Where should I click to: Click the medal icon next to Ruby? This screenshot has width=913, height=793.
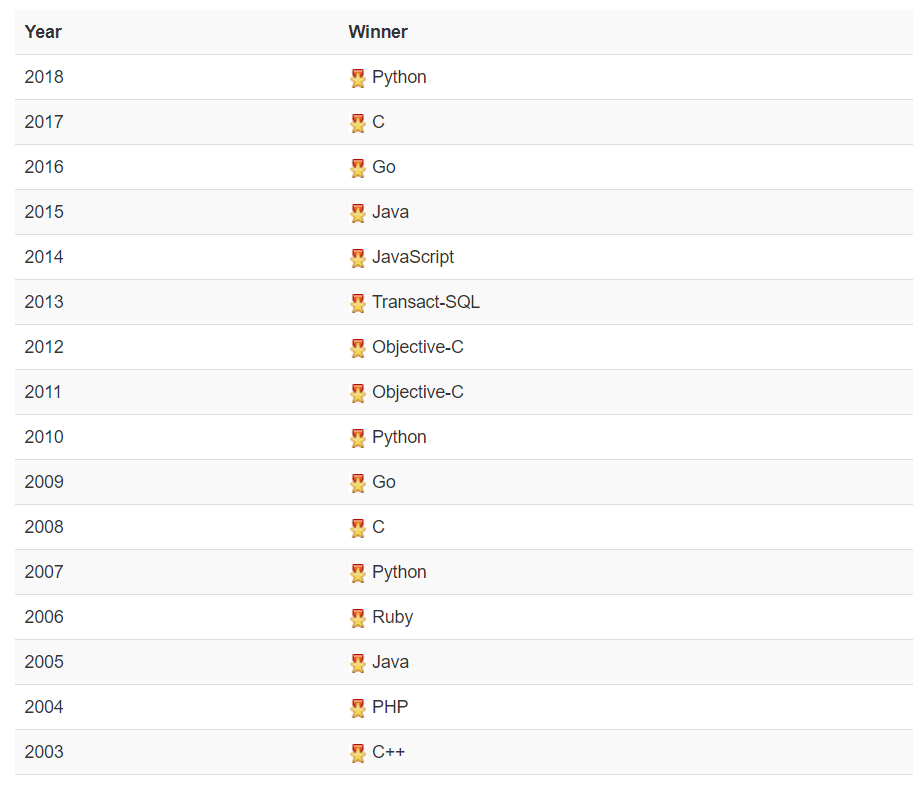(x=358, y=618)
